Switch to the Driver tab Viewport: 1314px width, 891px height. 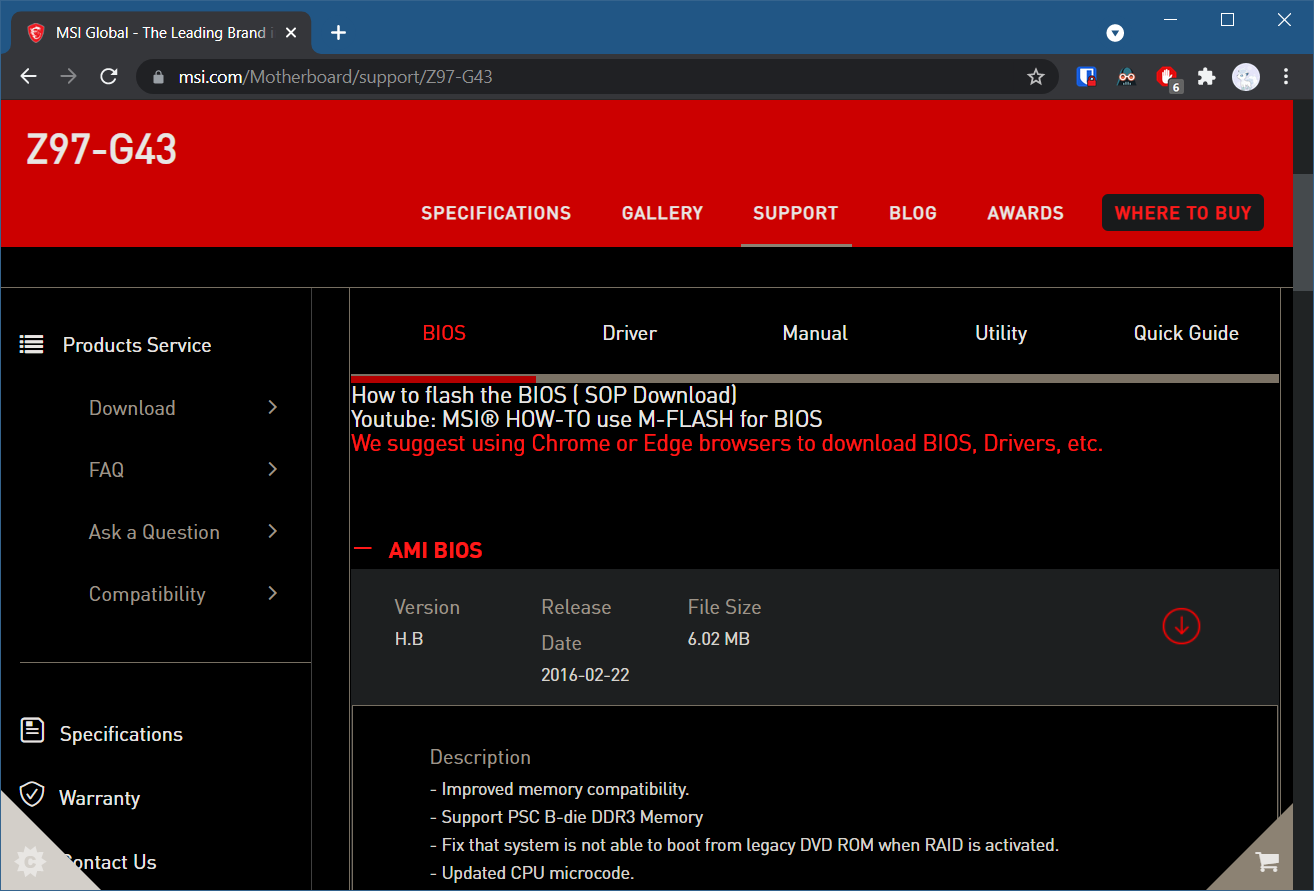pos(629,333)
